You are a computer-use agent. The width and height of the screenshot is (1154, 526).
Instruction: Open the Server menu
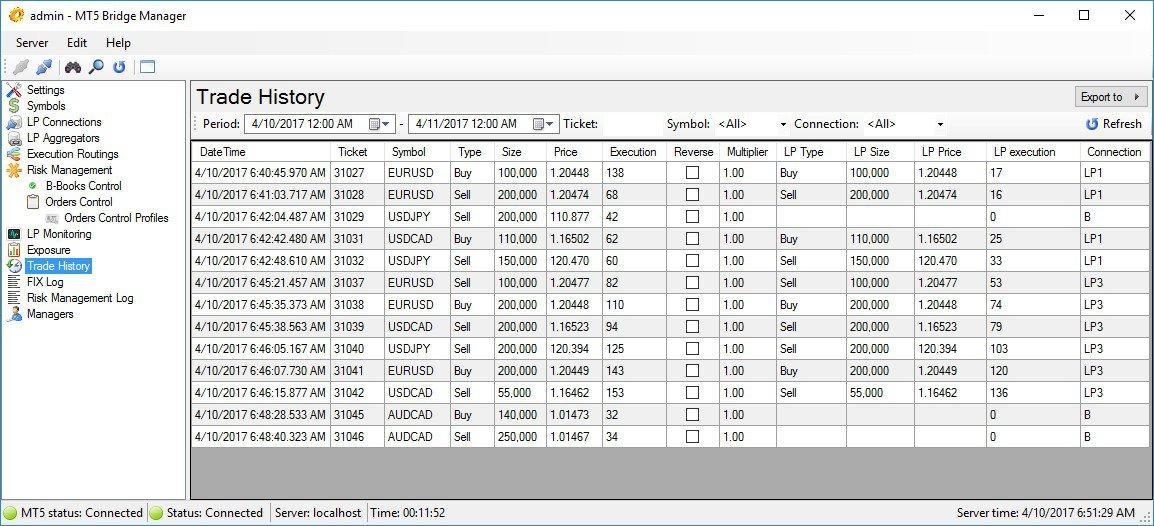tap(32, 43)
